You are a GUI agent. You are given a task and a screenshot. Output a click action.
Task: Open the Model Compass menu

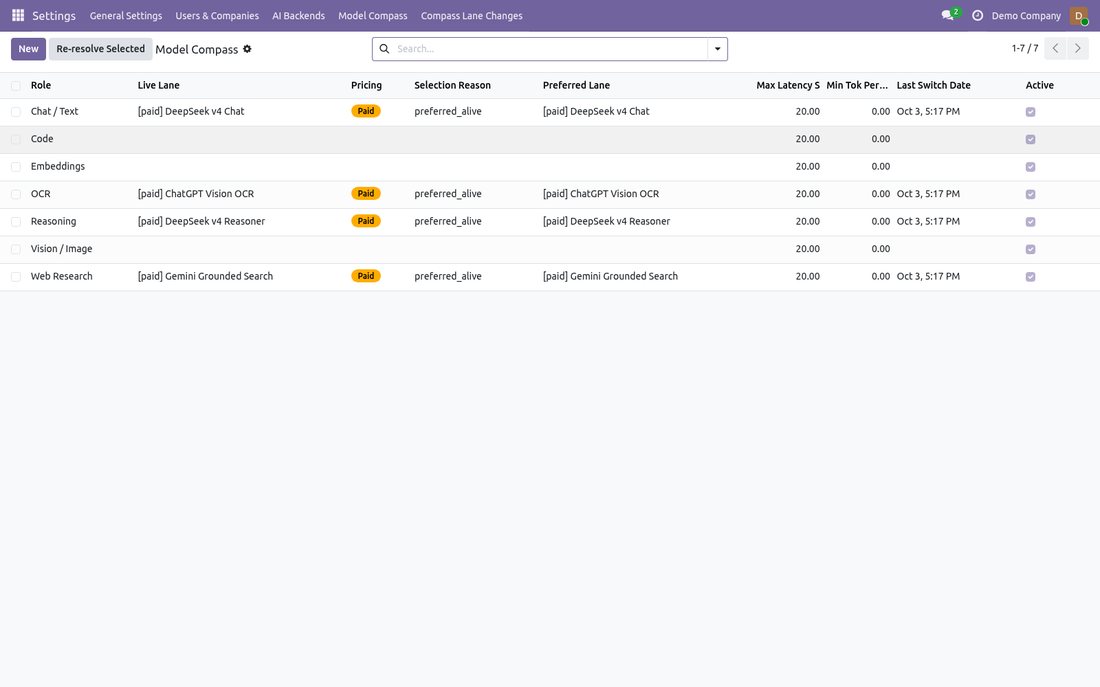point(373,15)
